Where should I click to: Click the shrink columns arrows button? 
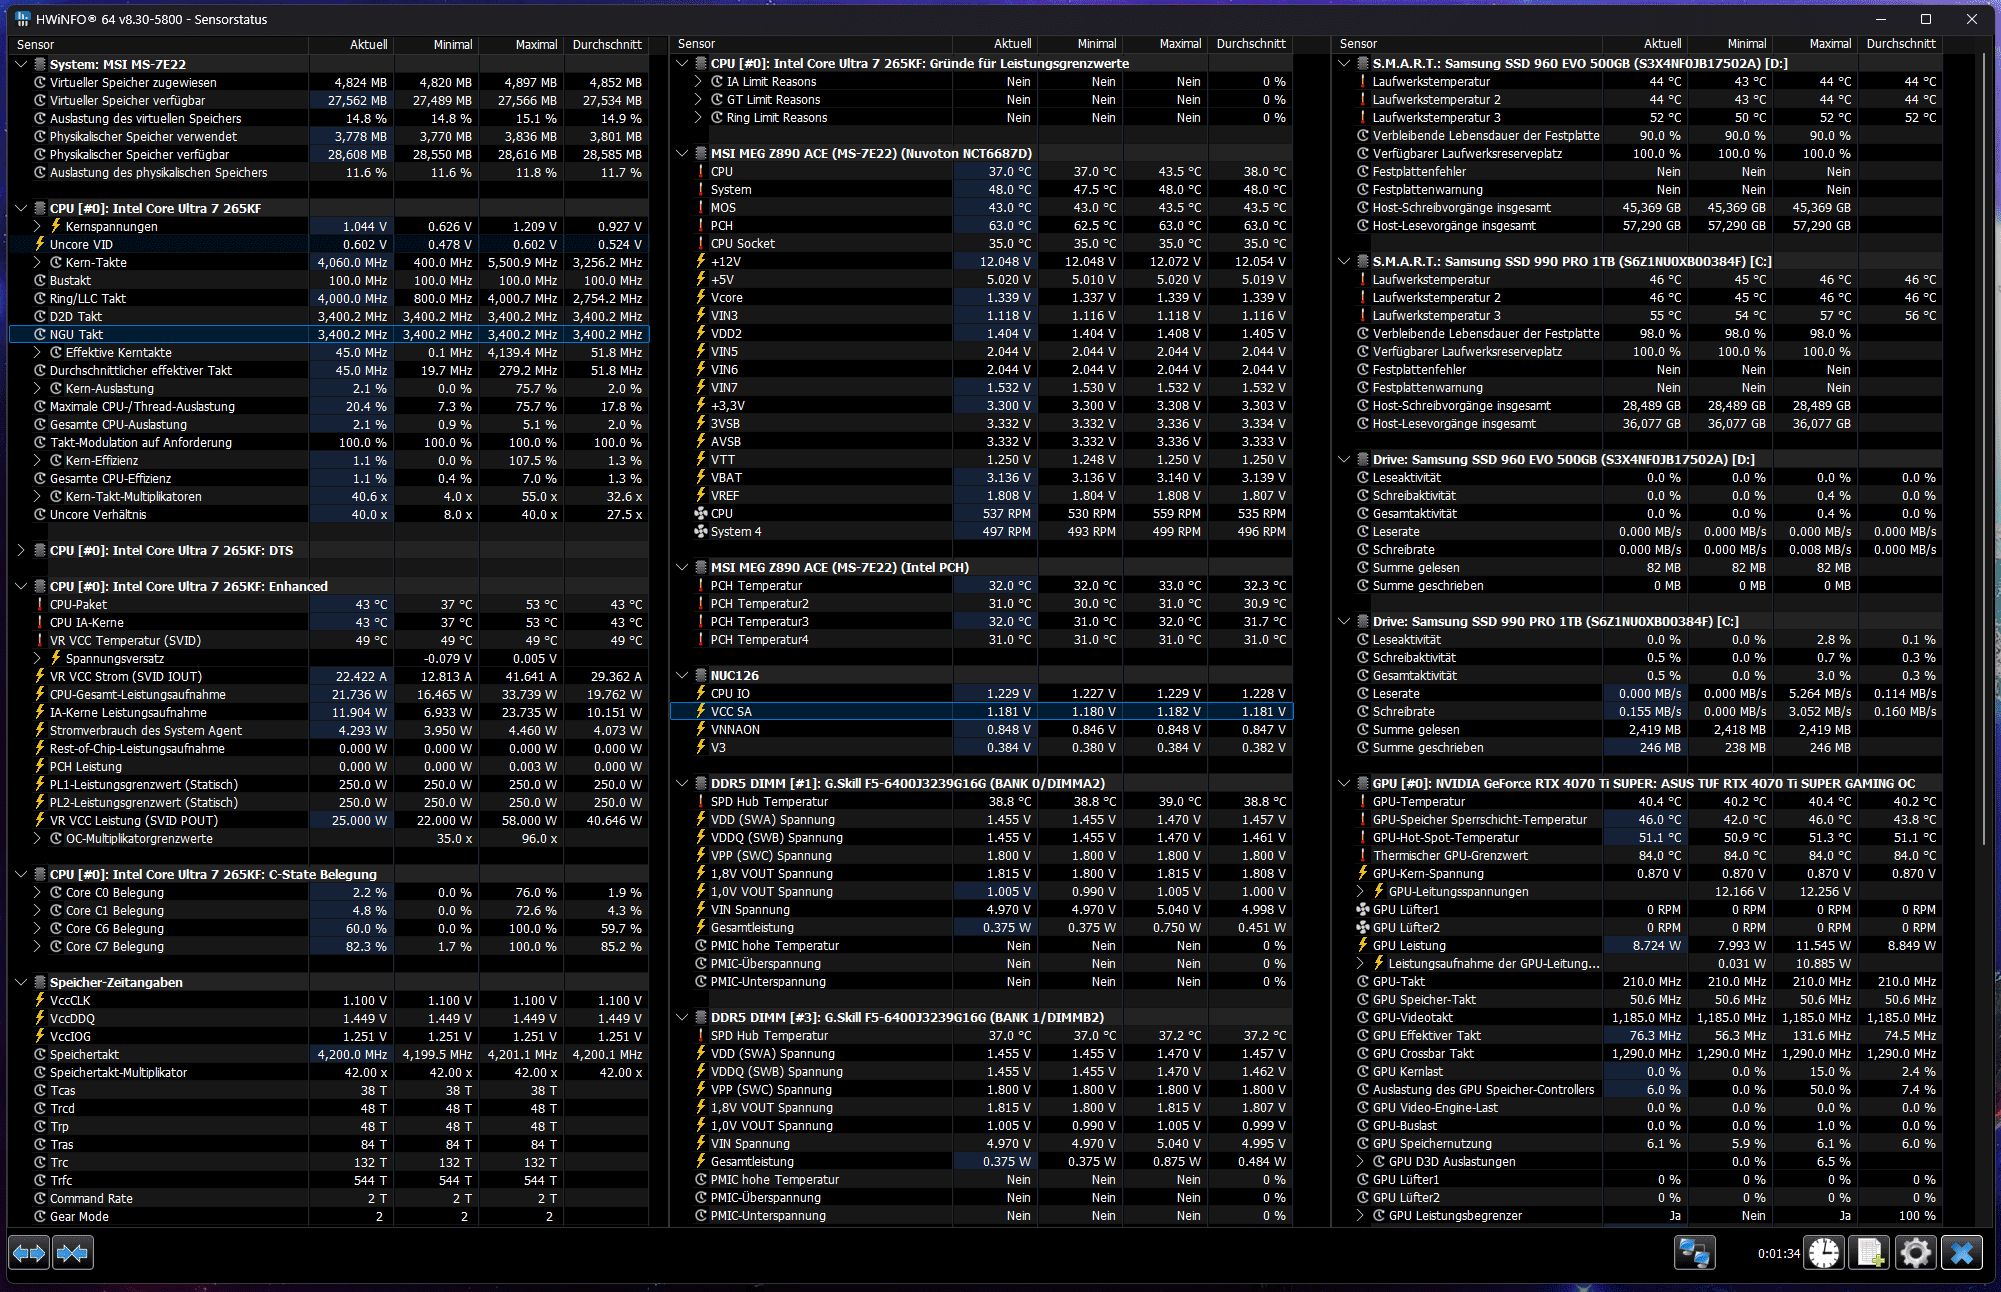[x=73, y=1252]
